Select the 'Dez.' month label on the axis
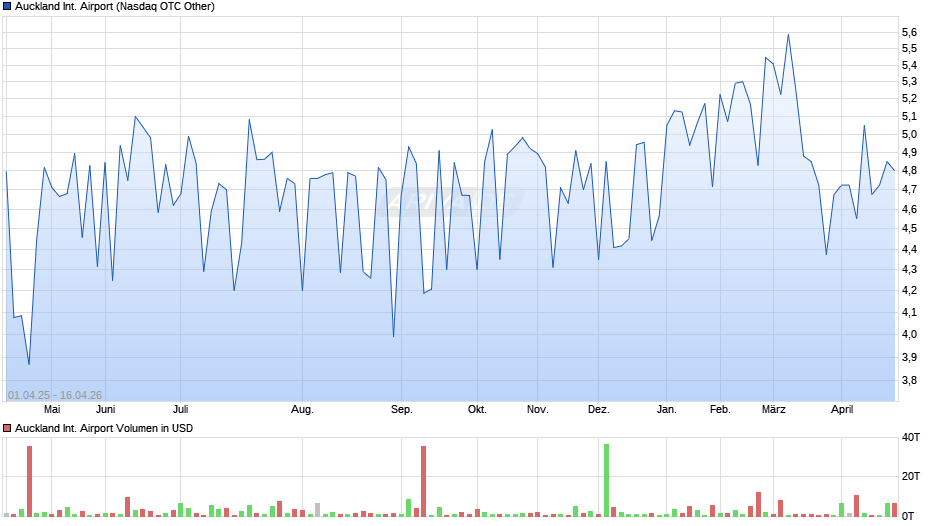This screenshot has width=940, height=526. tap(598, 410)
